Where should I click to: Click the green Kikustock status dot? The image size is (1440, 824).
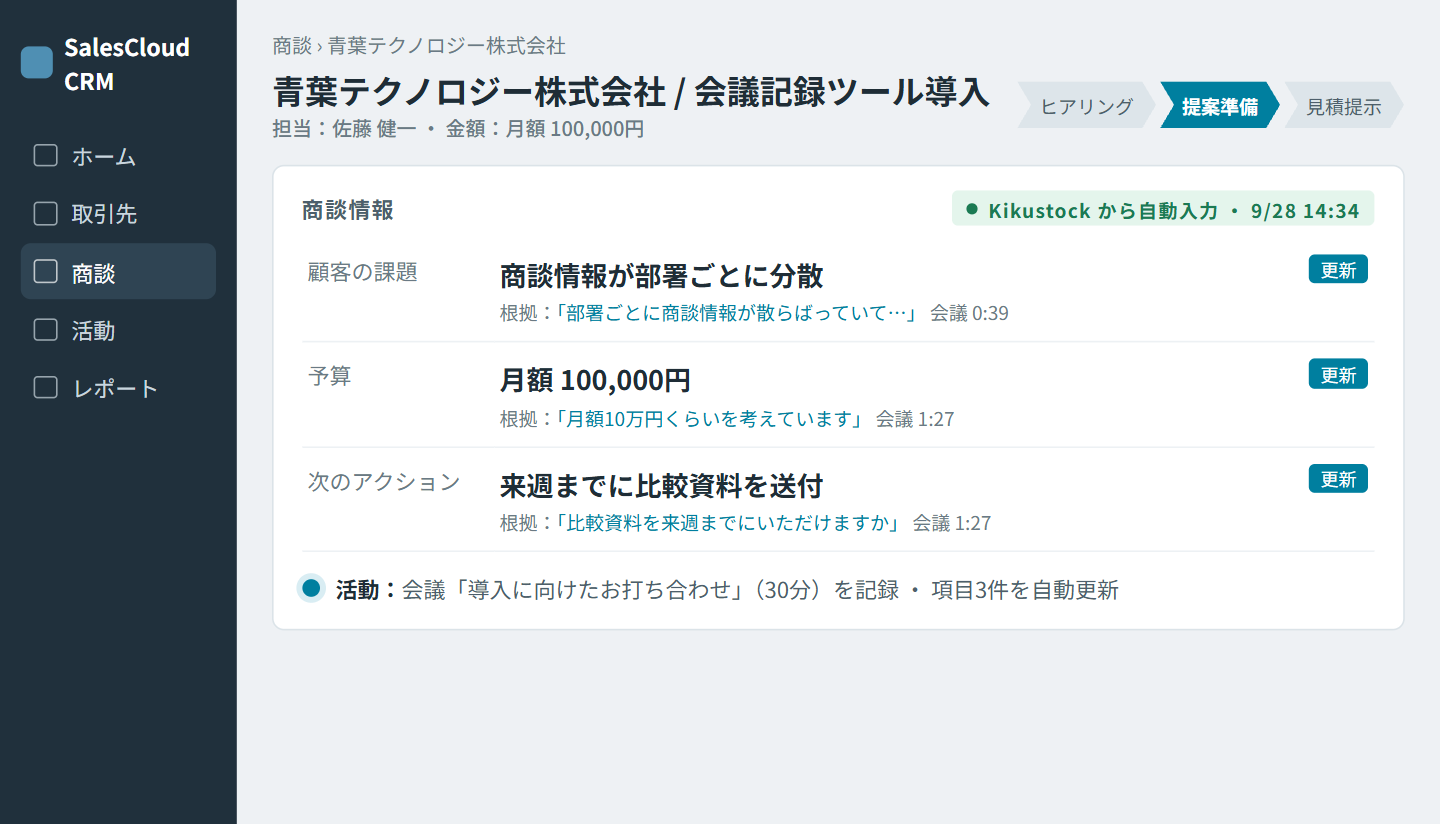click(x=971, y=210)
